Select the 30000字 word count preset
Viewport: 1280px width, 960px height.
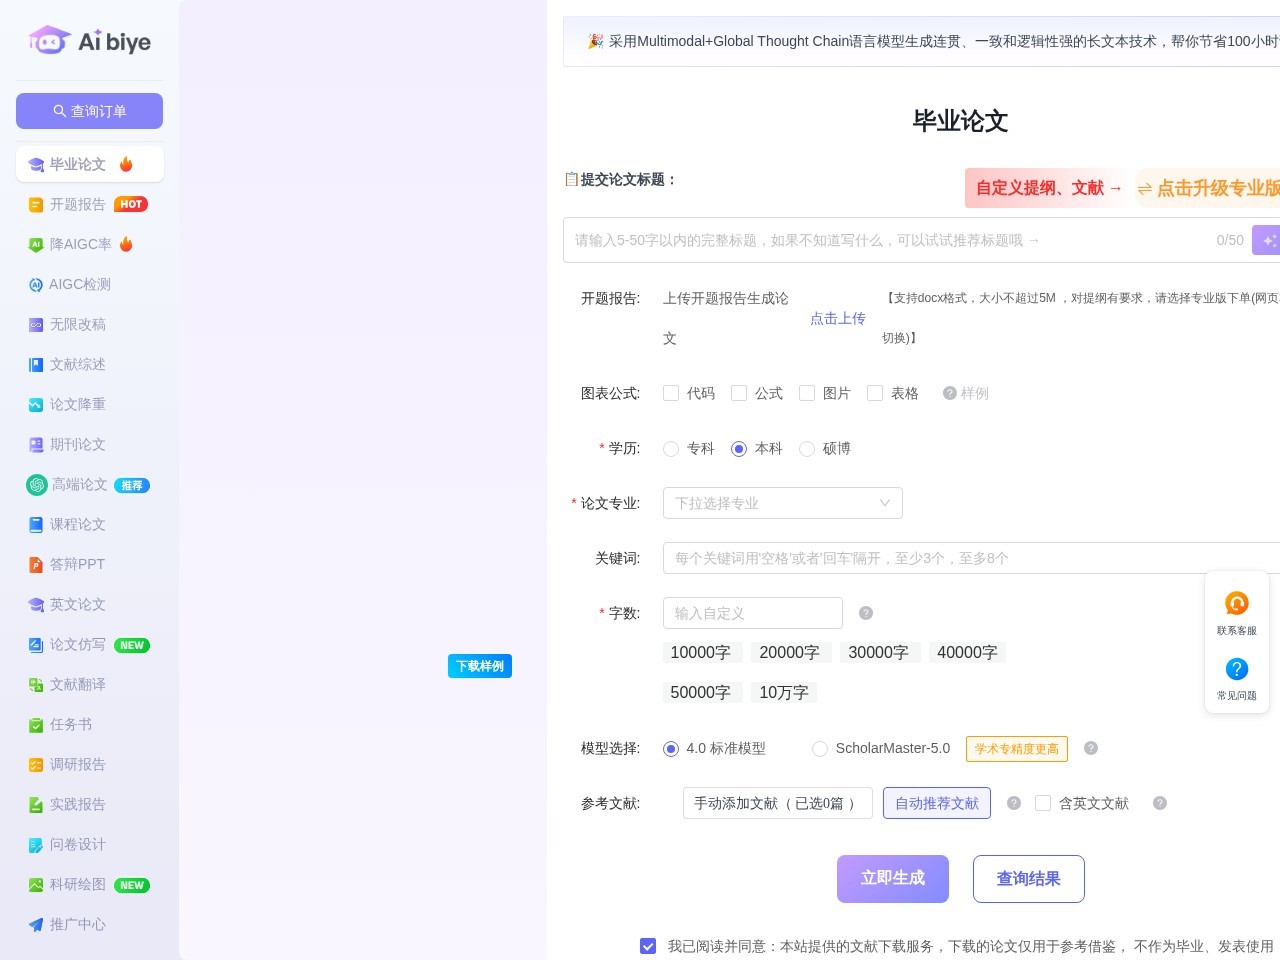pos(878,653)
